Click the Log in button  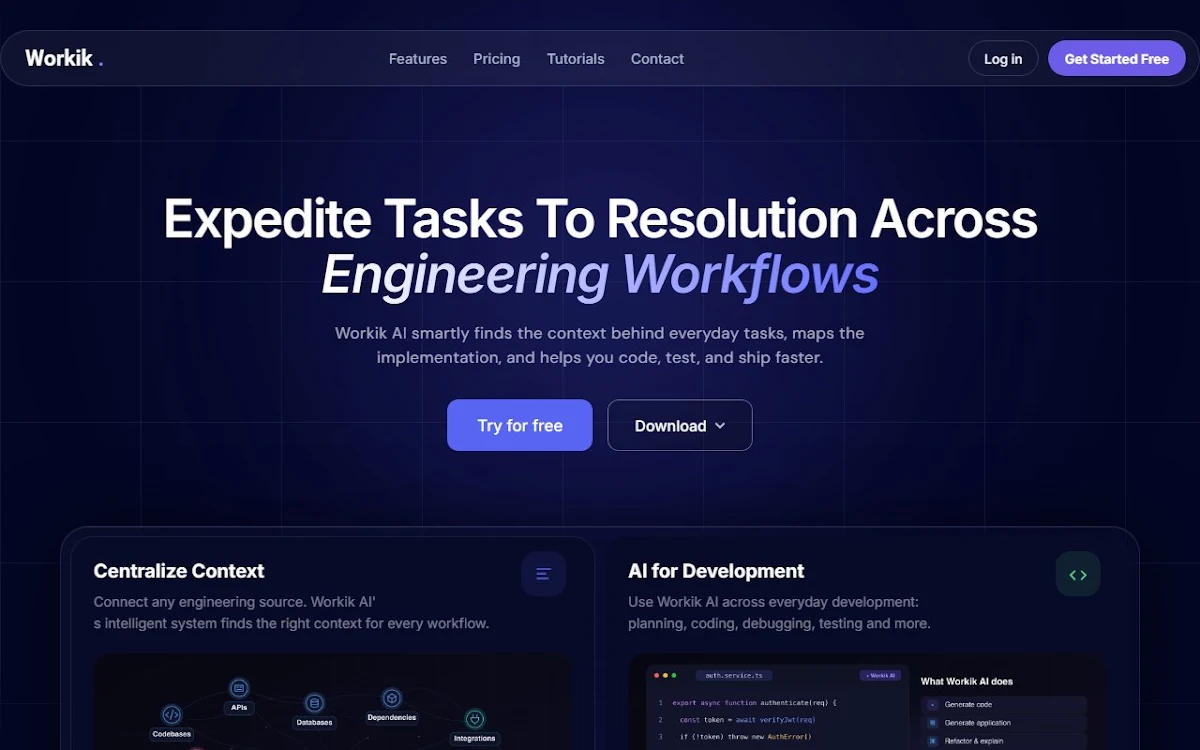point(1003,58)
